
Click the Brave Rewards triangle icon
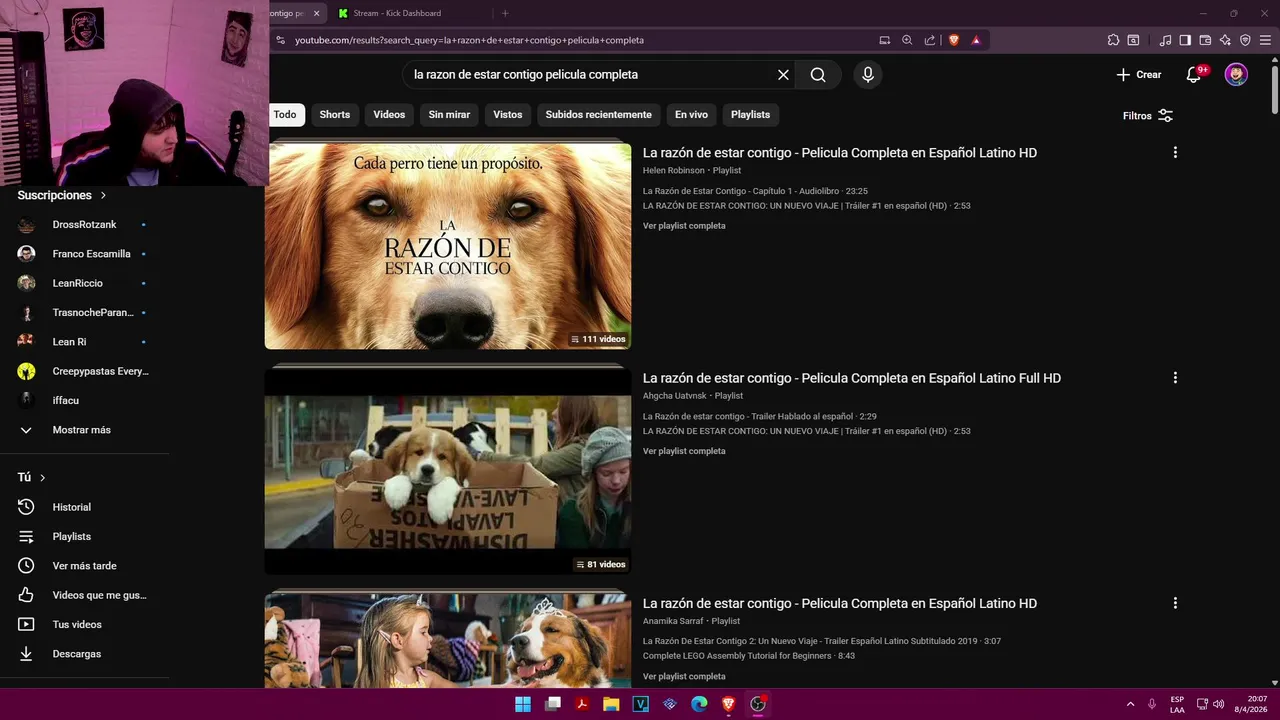click(x=976, y=40)
